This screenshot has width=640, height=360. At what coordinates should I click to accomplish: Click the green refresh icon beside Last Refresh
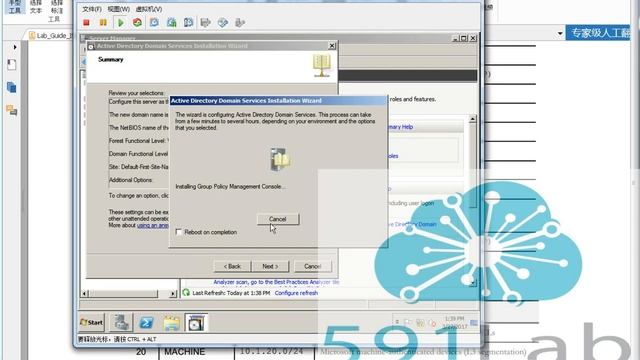[186, 293]
